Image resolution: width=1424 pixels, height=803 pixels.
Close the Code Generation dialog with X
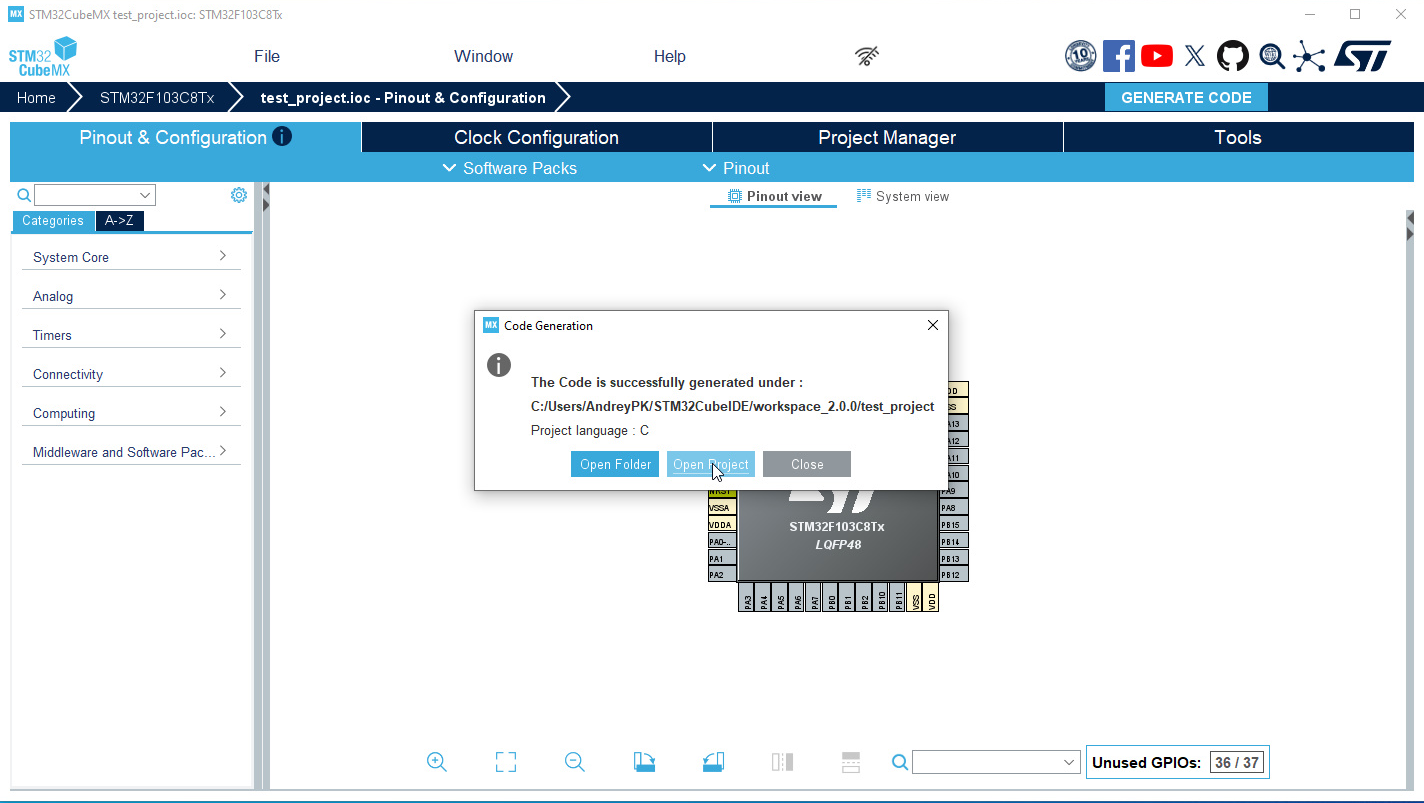[x=933, y=325]
